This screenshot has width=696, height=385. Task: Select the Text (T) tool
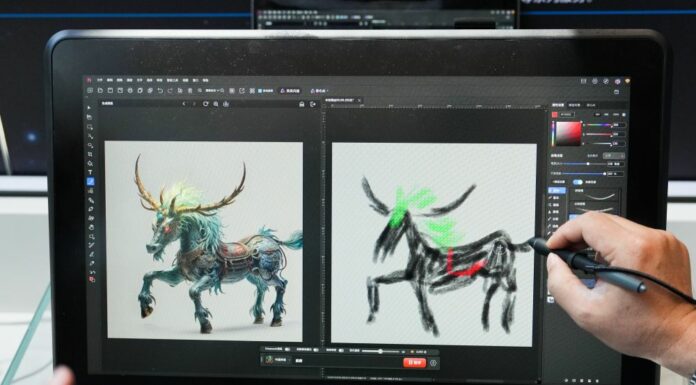click(90, 172)
